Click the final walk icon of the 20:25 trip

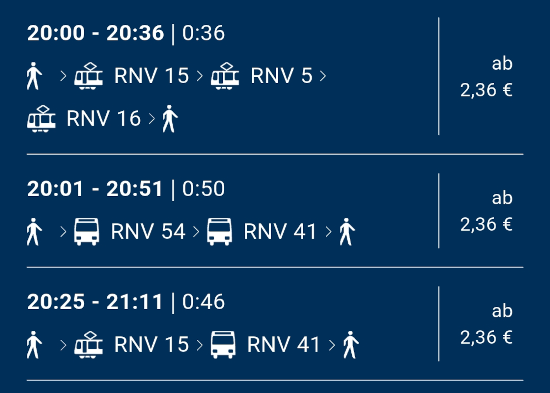point(351,345)
